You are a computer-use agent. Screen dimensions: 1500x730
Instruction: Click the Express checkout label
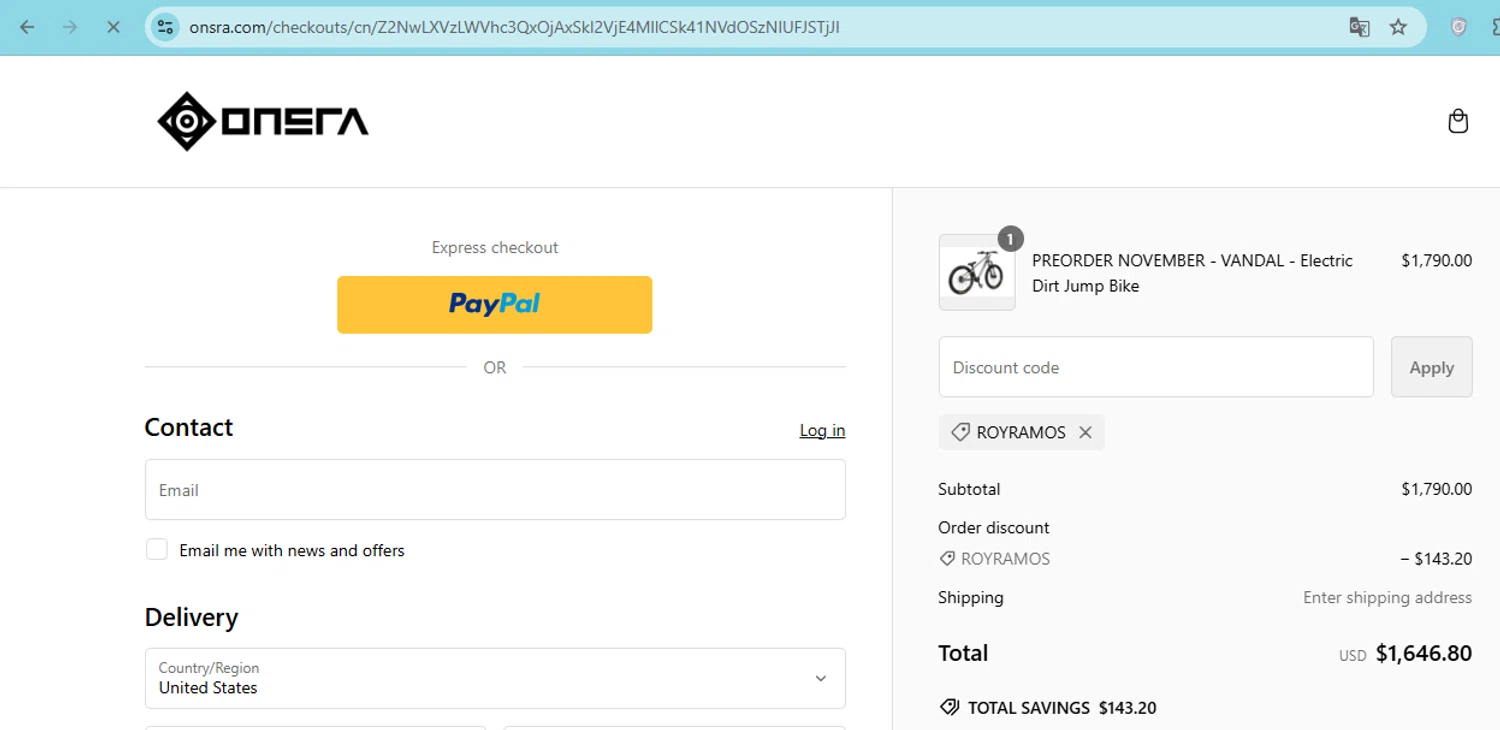(495, 247)
